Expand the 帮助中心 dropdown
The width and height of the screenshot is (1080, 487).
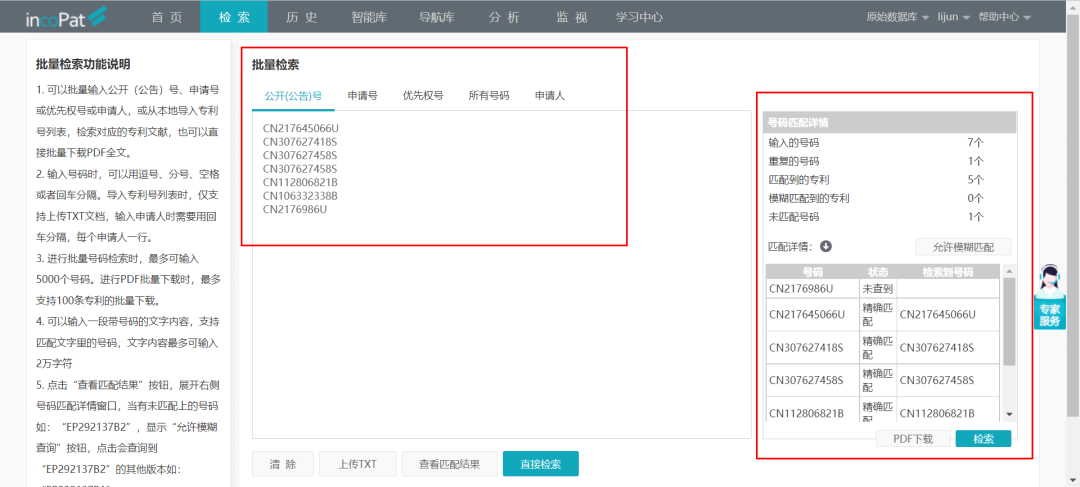pos(1003,17)
